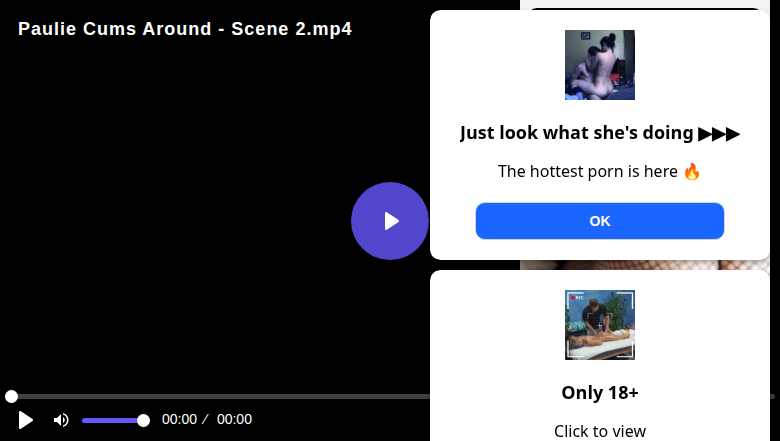Click the elapsed time display
This screenshot has height=441, width=780.
(x=180, y=420)
